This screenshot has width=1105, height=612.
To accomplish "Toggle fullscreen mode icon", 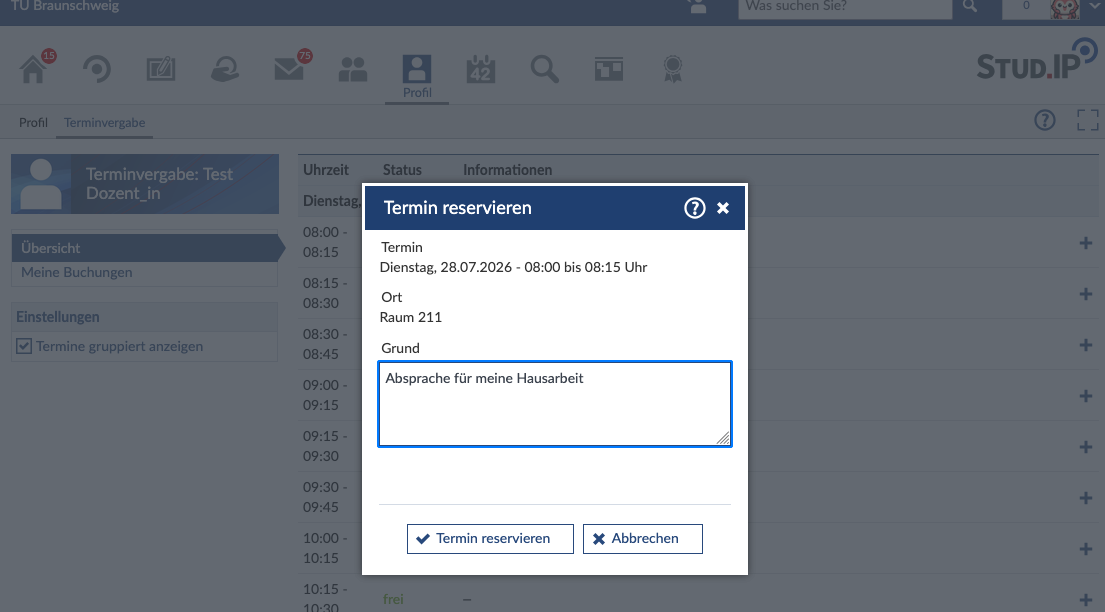I will tap(1087, 121).
